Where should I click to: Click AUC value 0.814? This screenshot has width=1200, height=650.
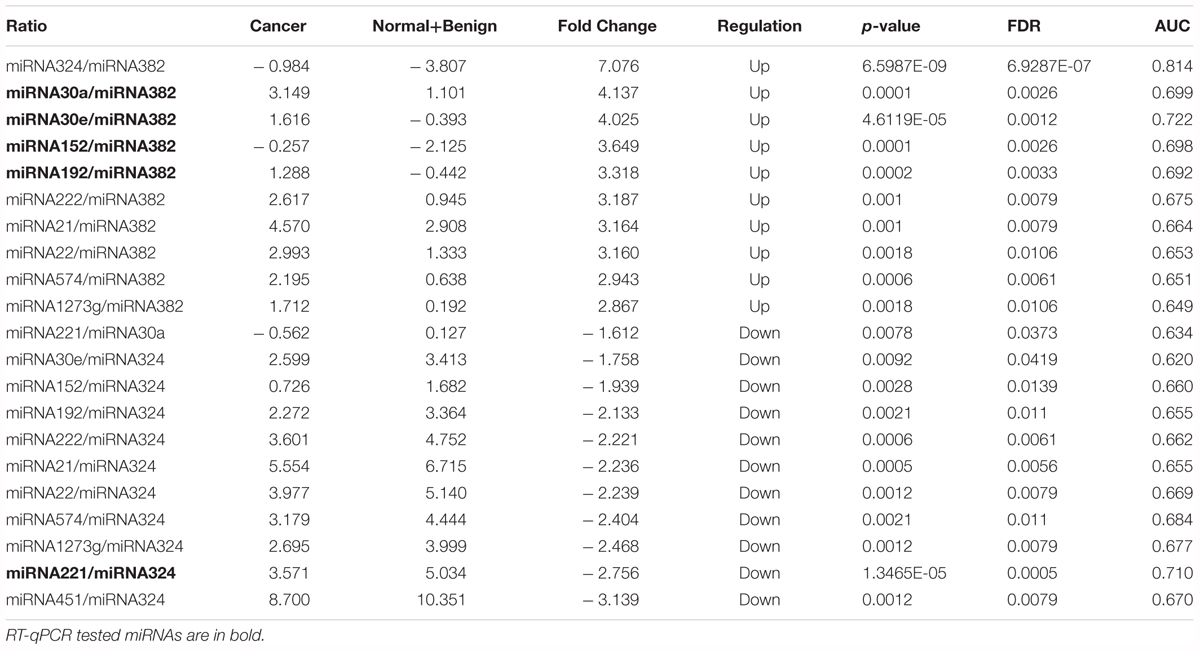click(1172, 67)
